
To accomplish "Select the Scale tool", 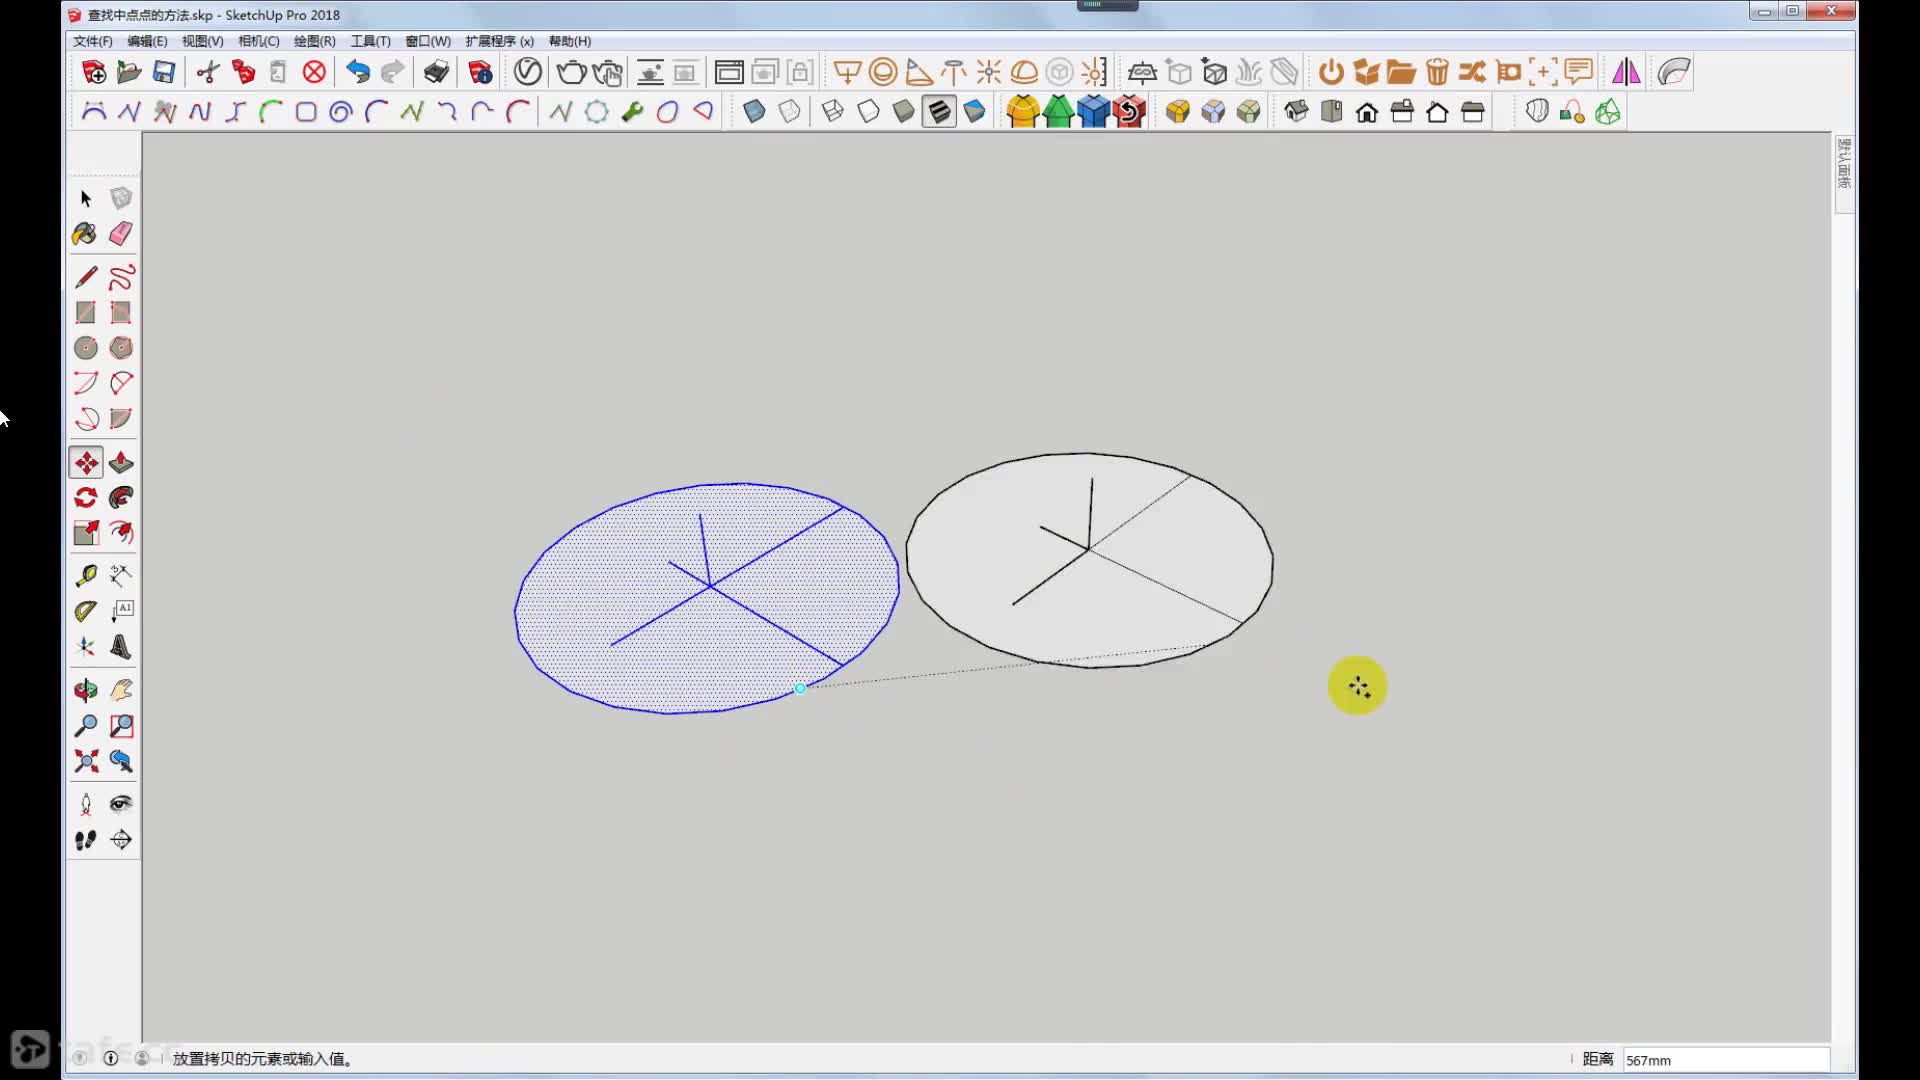I will tap(86, 533).
